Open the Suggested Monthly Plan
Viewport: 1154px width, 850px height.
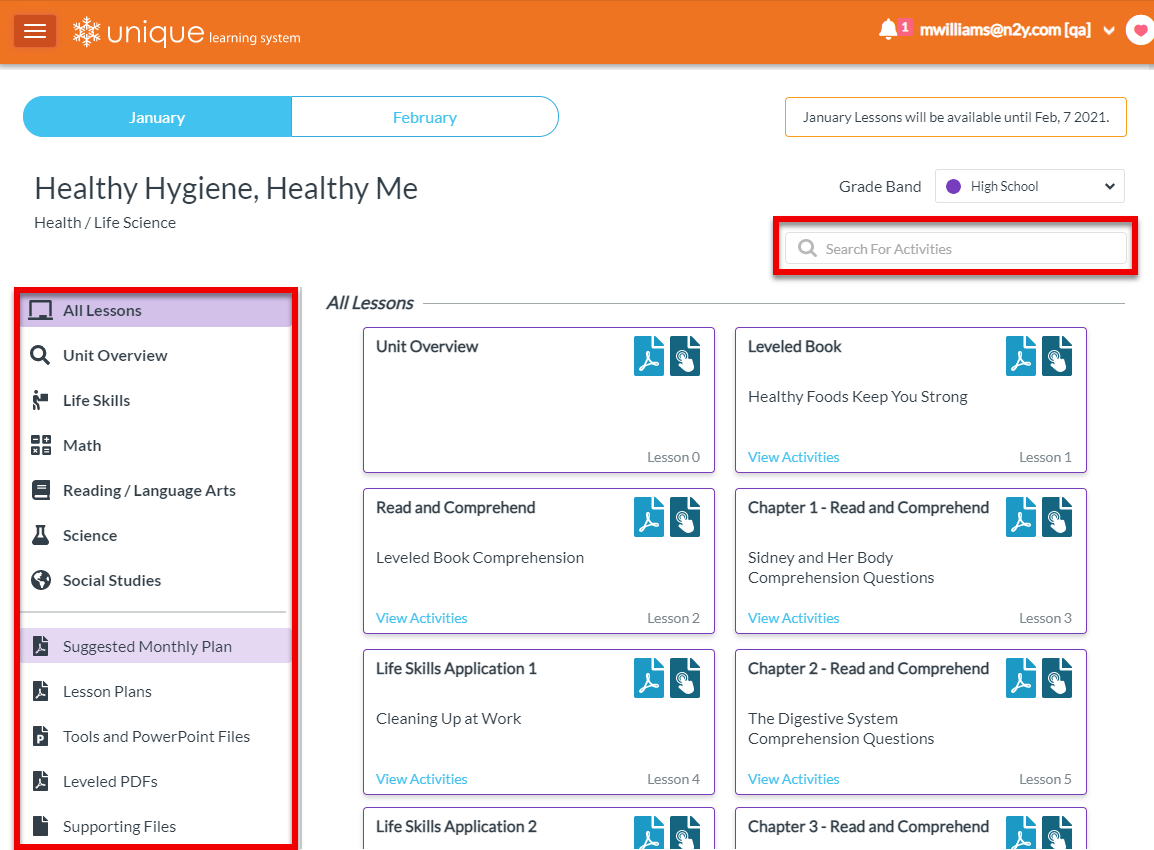[156, 646]
